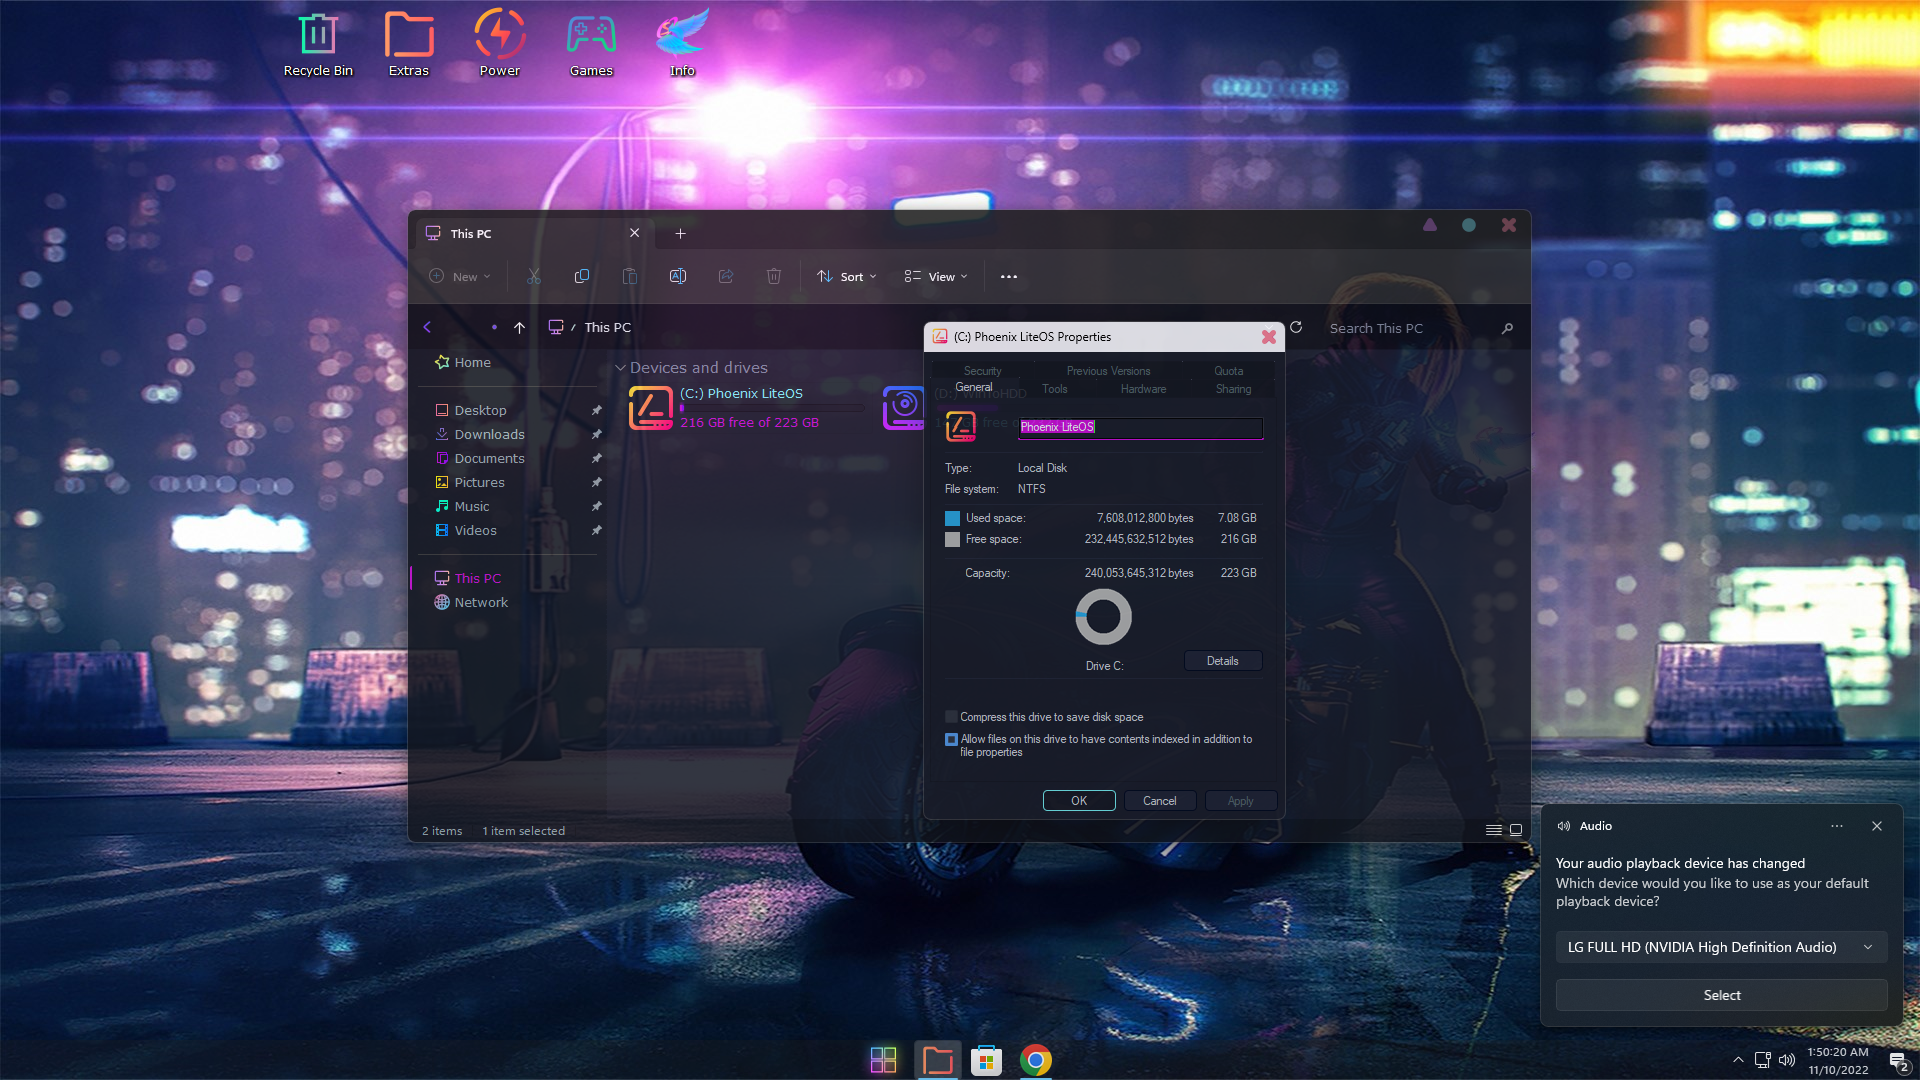Click the Free space gray color swatch
This screenshot has height=1080, width=1920.
952,539
